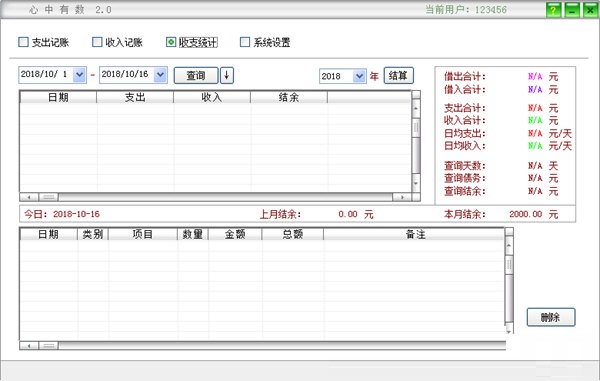Click the 结余 column header
The image size is (600, 381).
pyautogui.click(x=289, y=97)
